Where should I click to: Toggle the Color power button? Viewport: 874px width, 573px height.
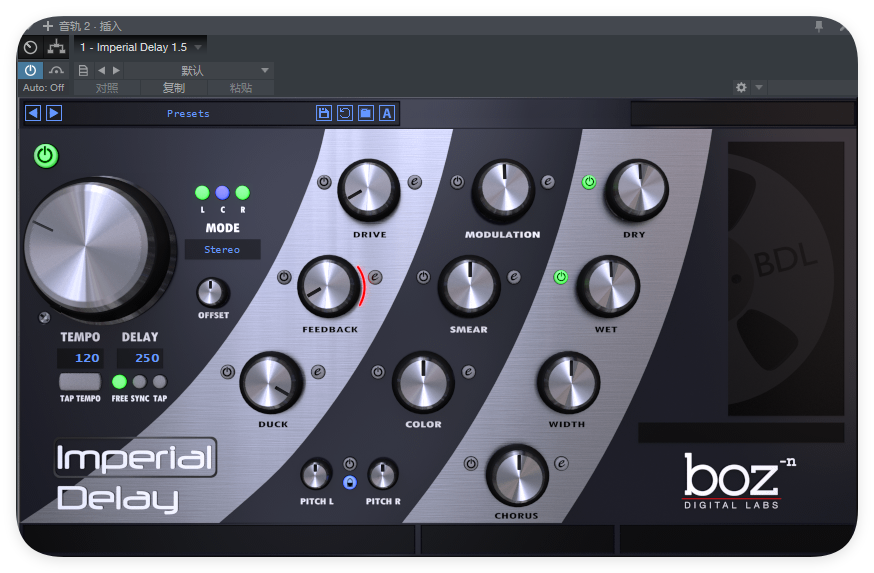tap(378, 372)
